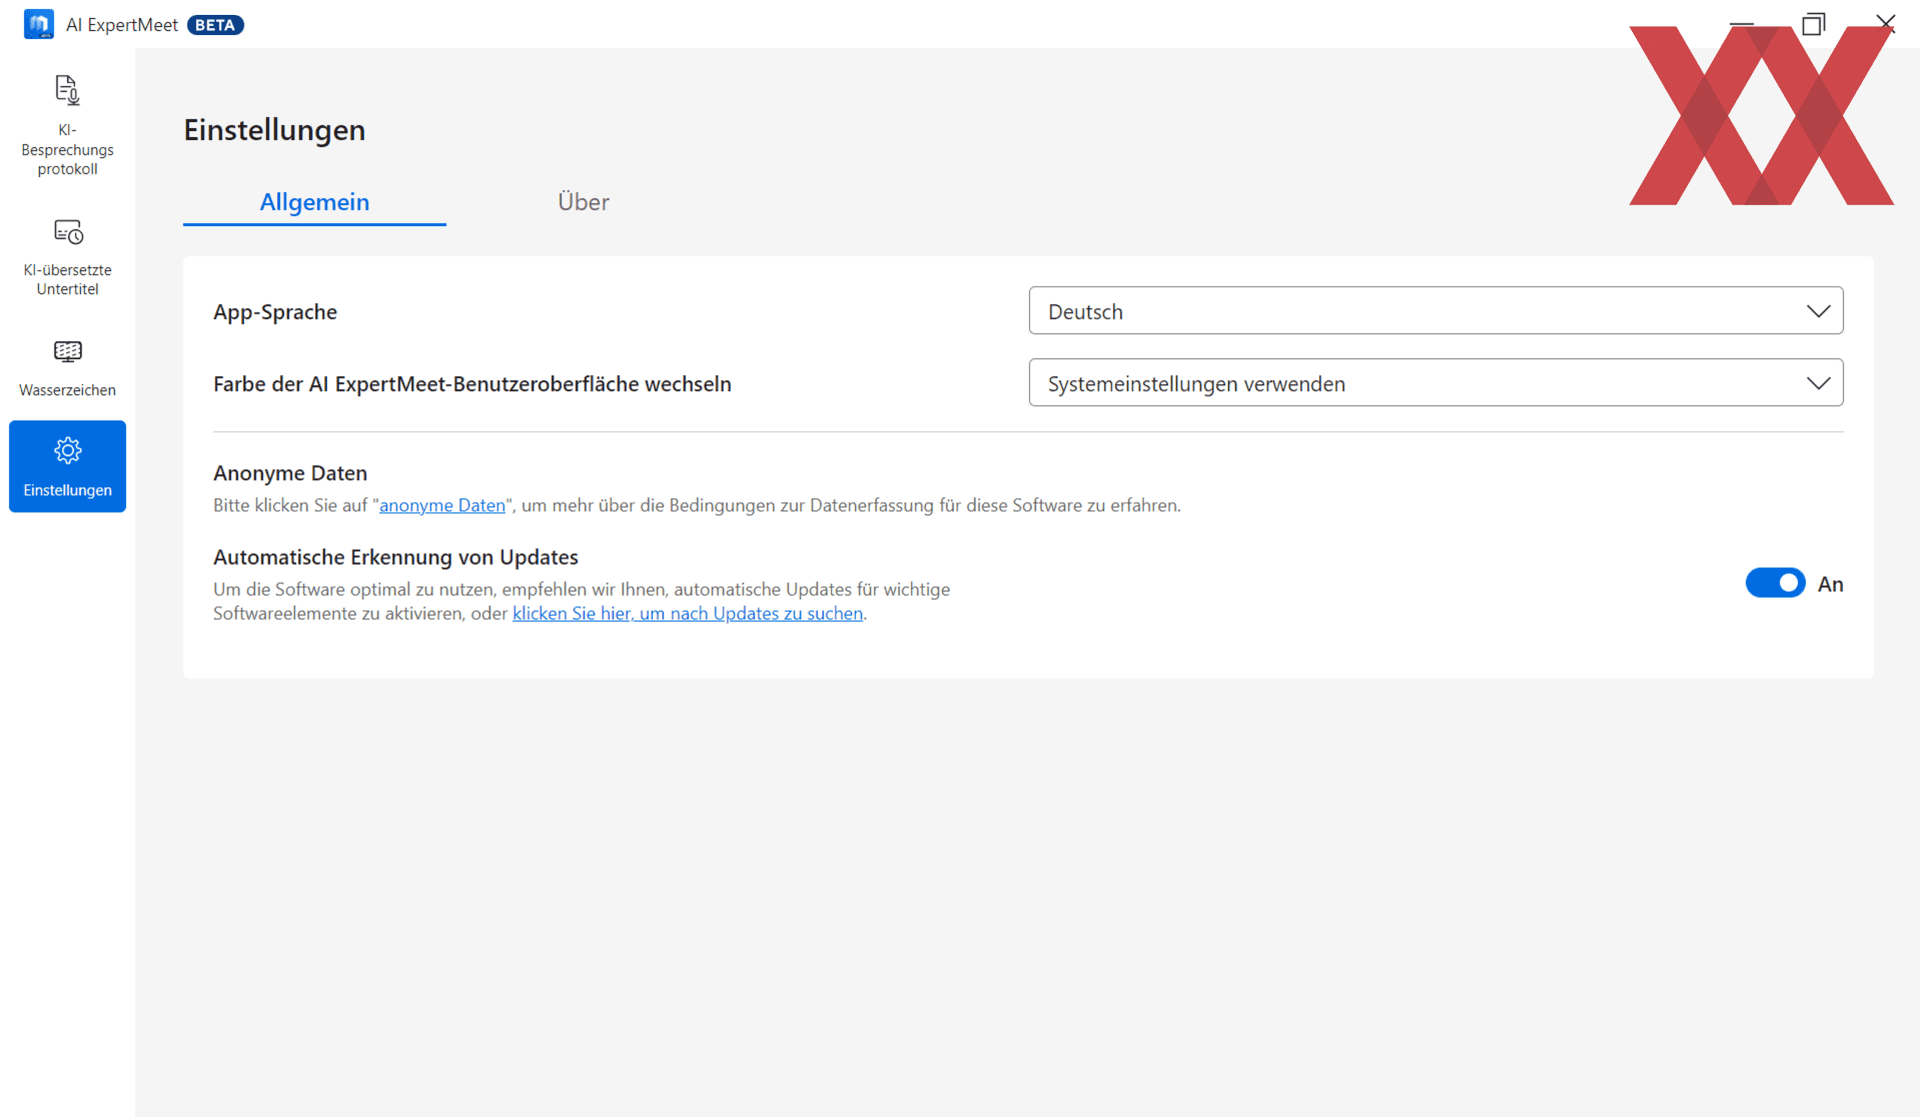Select the Allgemein tab
This screenshot has width=1920, height=1117.
314,202
